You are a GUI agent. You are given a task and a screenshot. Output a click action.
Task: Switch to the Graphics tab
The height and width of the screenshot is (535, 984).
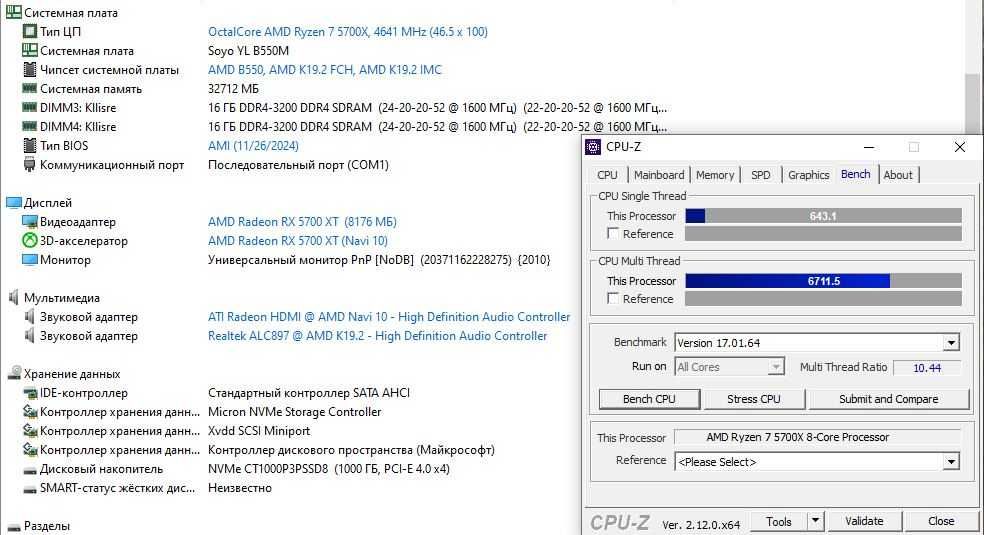tap(808, 175)
